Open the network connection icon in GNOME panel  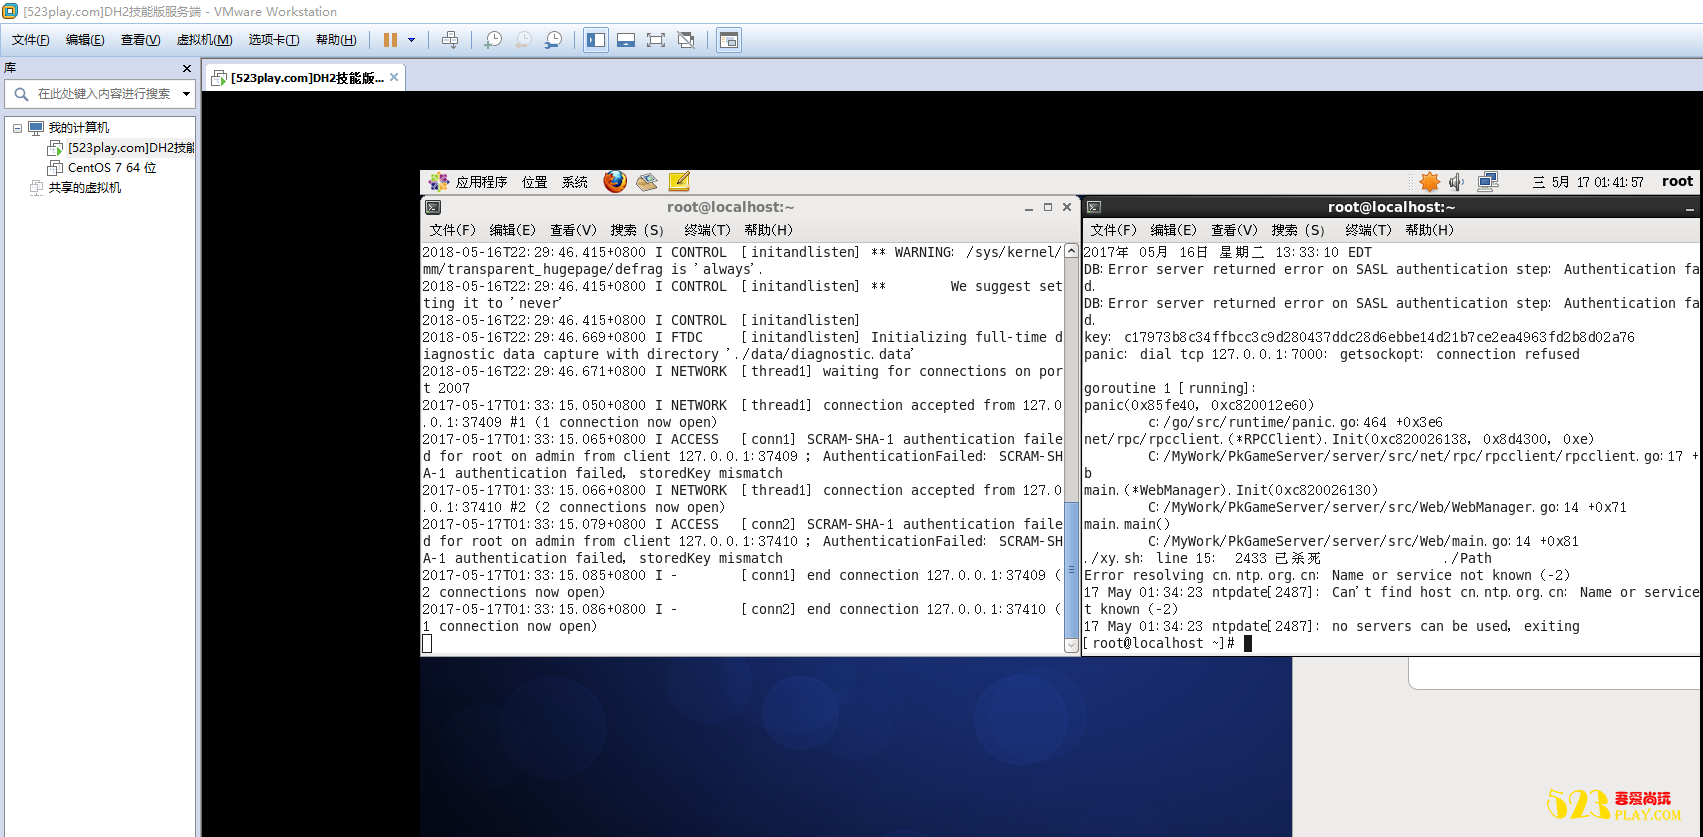[x=1488, y=182]
